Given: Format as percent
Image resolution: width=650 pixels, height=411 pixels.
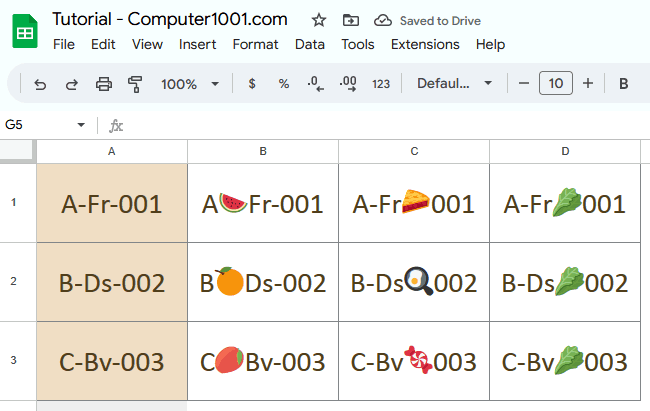Looking at the screenshot, I should [284, 84].
